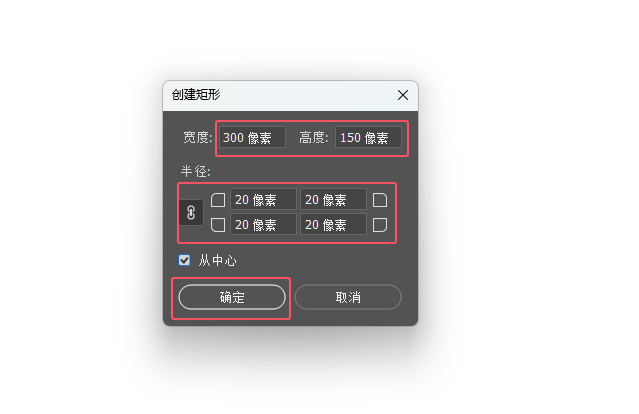This screenshot has height=414, width=639.
Task: Click the top-left corner radius icon
Action: [218, 200]
